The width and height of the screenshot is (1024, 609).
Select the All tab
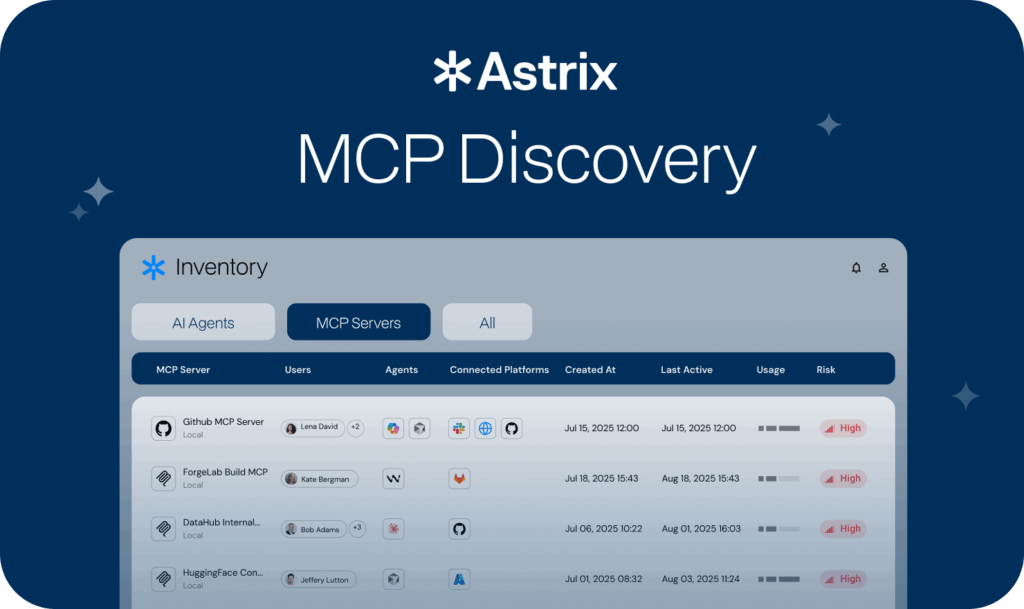click(x=487, y=323)
